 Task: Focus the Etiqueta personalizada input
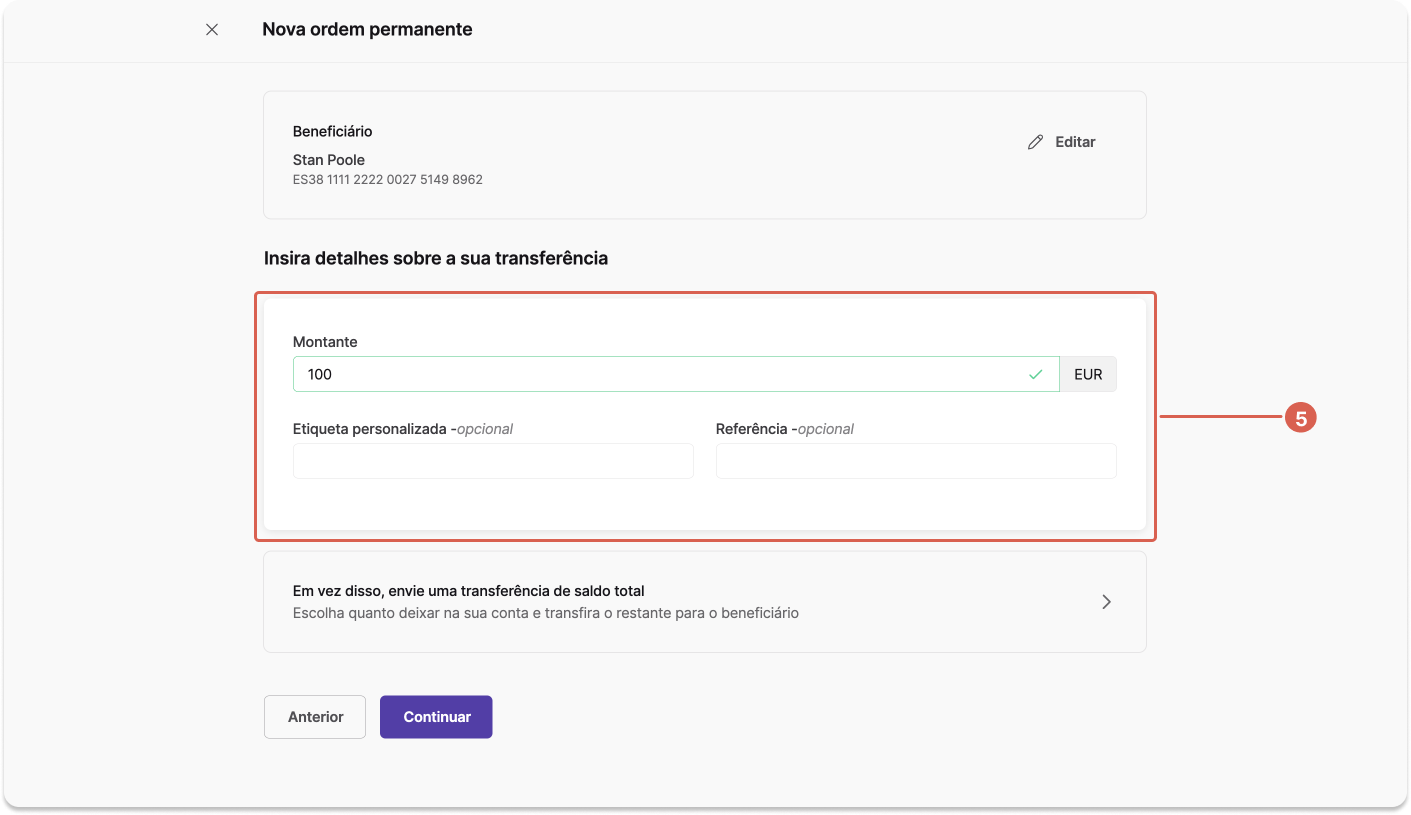[493, 461]
